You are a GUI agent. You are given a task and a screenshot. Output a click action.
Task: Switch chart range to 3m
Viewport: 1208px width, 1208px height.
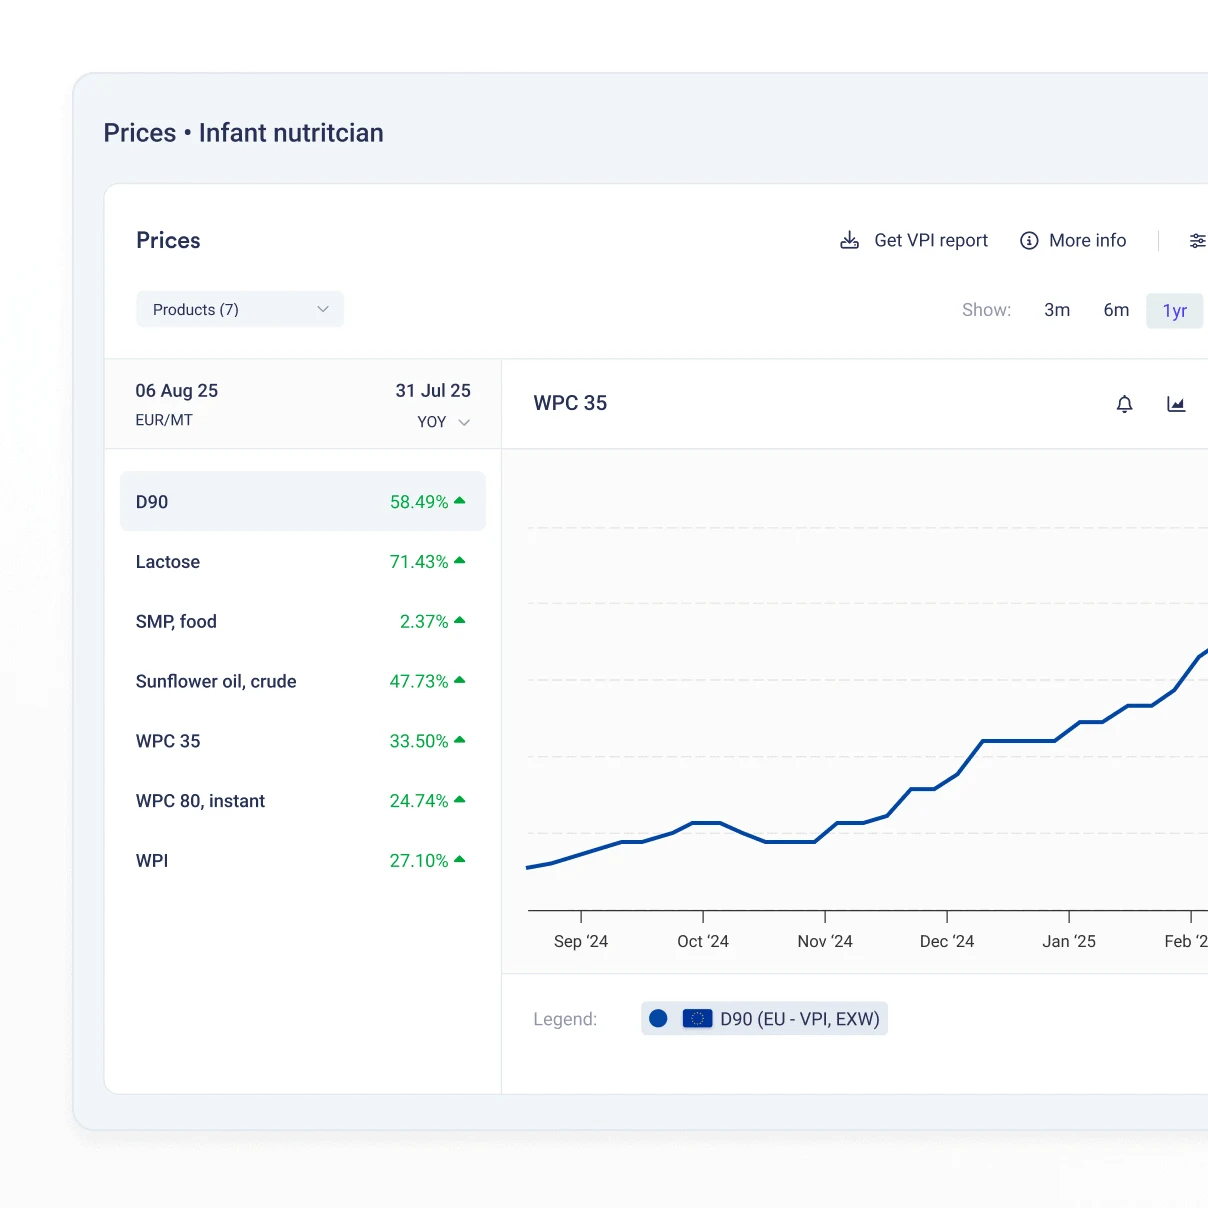[1057, 310]
